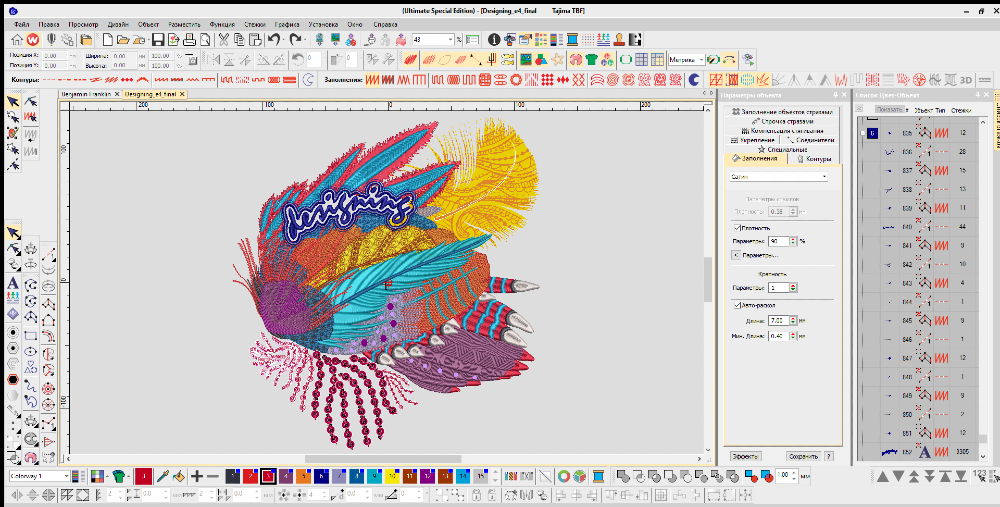Pick the color eyedropper tool
This screenshot has width=1000, height=507.
[161, 477]
